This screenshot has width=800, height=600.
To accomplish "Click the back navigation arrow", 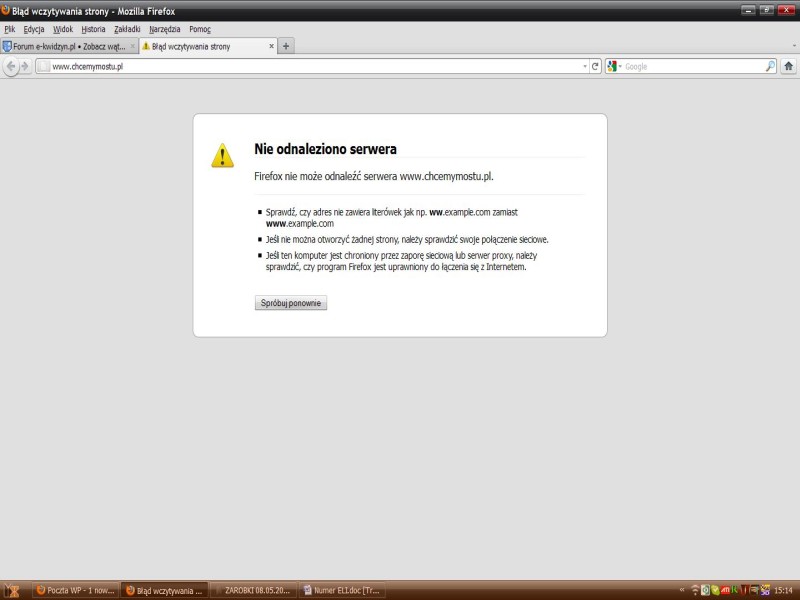I will click(11, 66).
